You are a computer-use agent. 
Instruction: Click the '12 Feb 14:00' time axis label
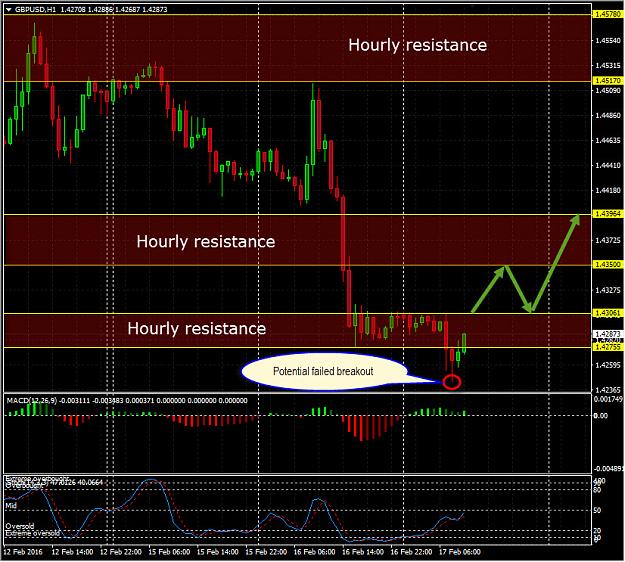click(x=72, y=552)
